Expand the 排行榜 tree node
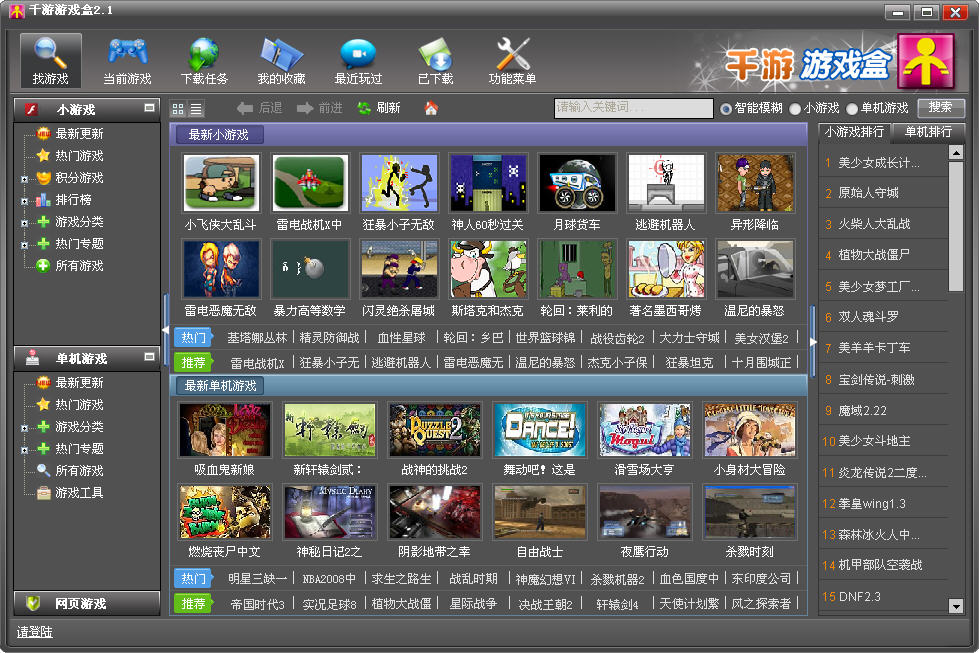 point(24,200)
